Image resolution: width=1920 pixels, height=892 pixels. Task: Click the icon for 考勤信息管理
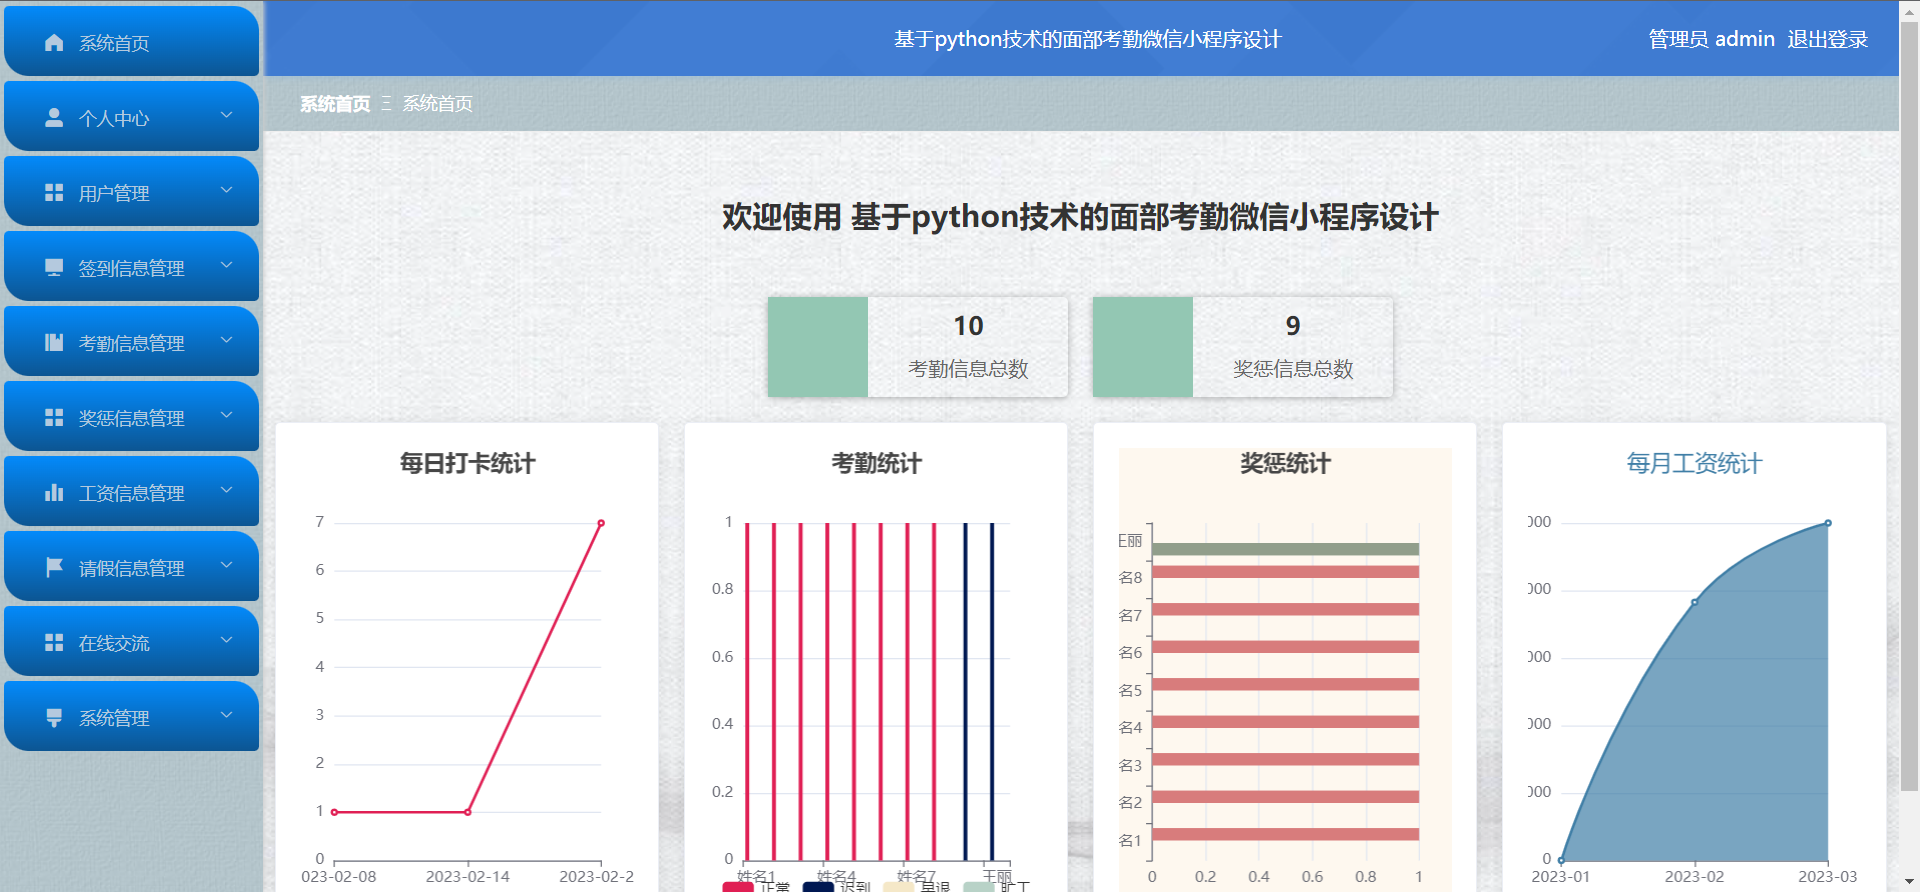pyautogui.click(x=54, y=343)
